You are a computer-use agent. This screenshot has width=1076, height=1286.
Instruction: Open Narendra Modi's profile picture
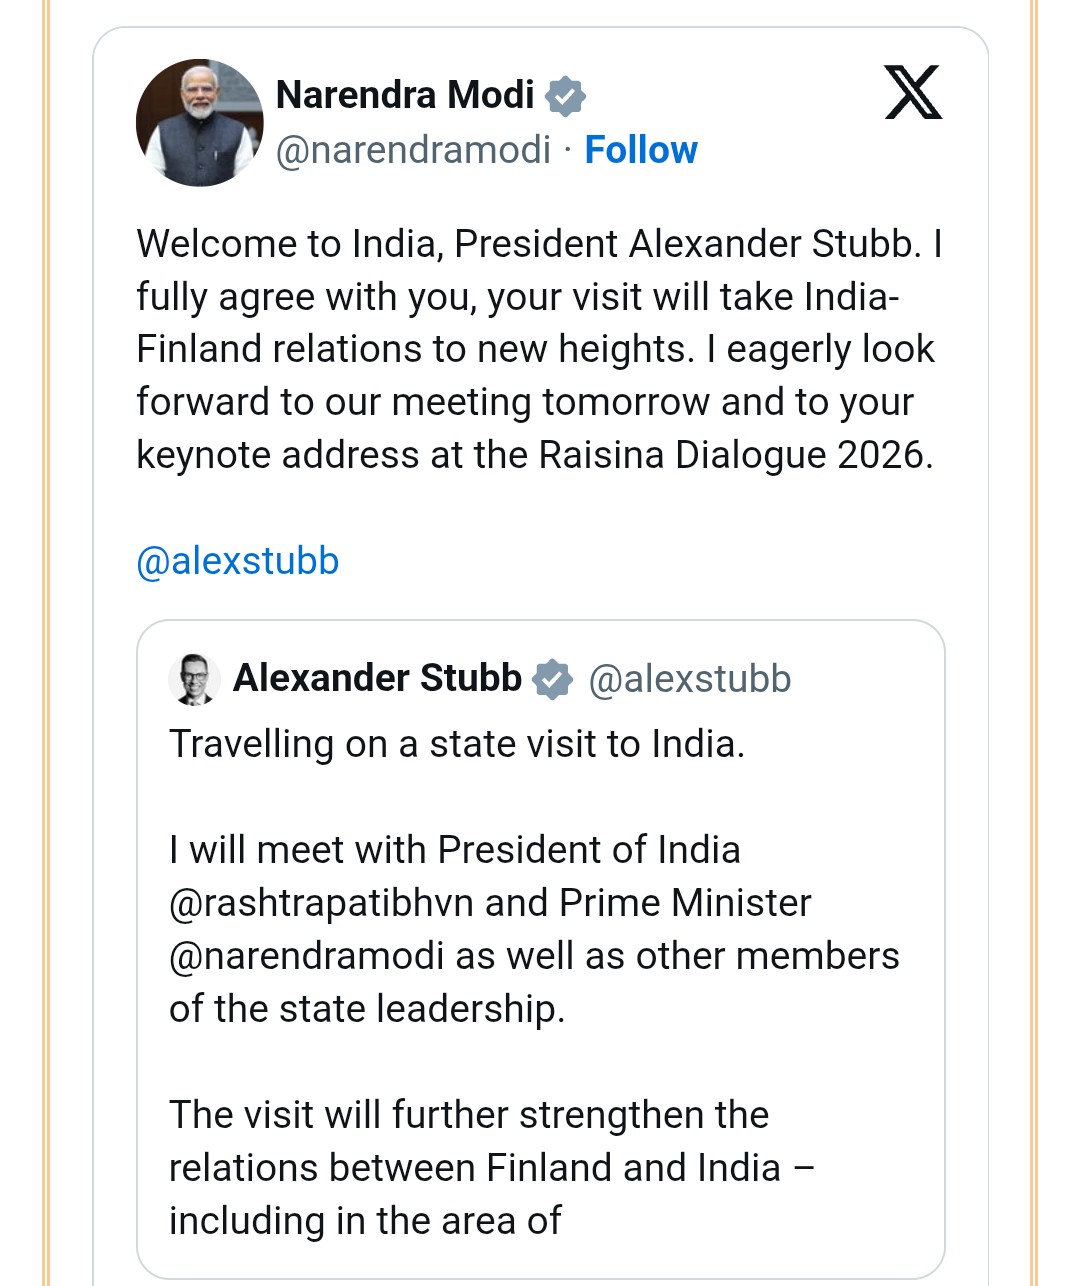click(199, 121)
